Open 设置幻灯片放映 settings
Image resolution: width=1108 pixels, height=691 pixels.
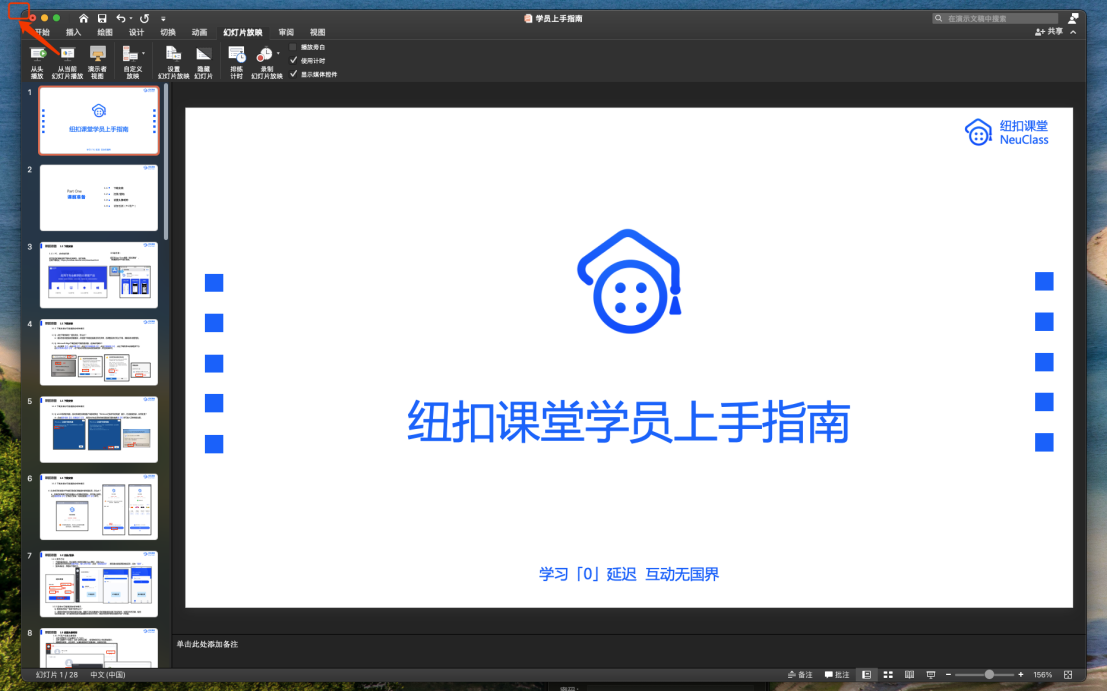tap(173, 62)
